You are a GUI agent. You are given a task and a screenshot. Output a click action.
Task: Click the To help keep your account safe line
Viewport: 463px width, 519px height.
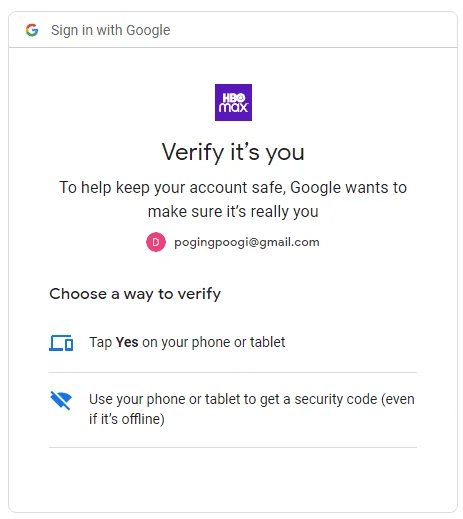point(233,188)
